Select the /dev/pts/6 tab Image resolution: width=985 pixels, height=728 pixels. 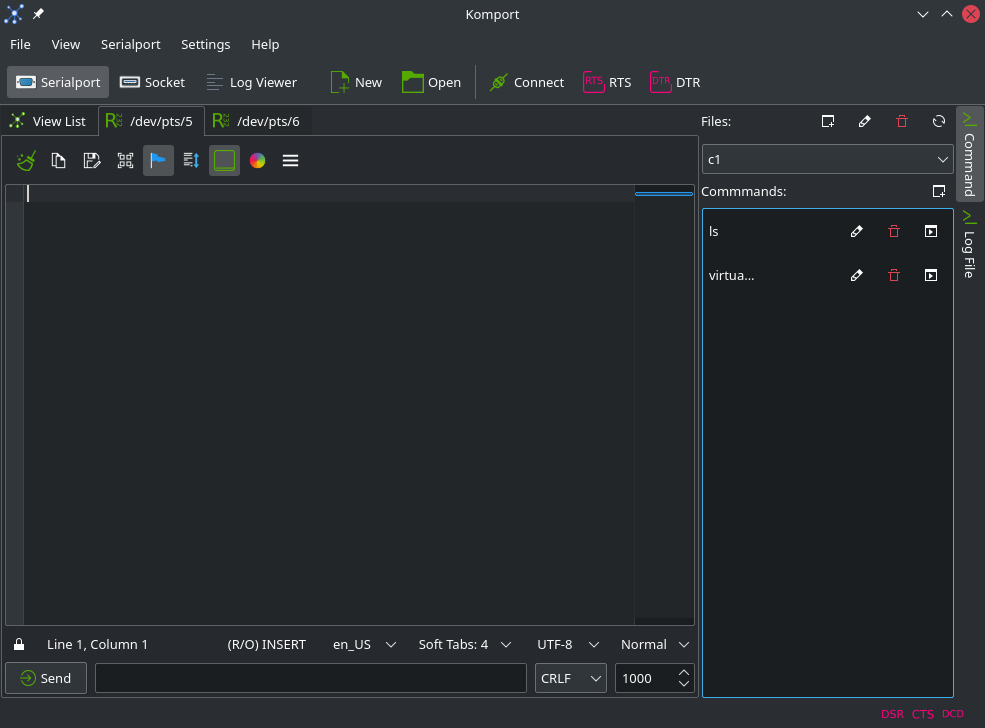coord(258,121)
